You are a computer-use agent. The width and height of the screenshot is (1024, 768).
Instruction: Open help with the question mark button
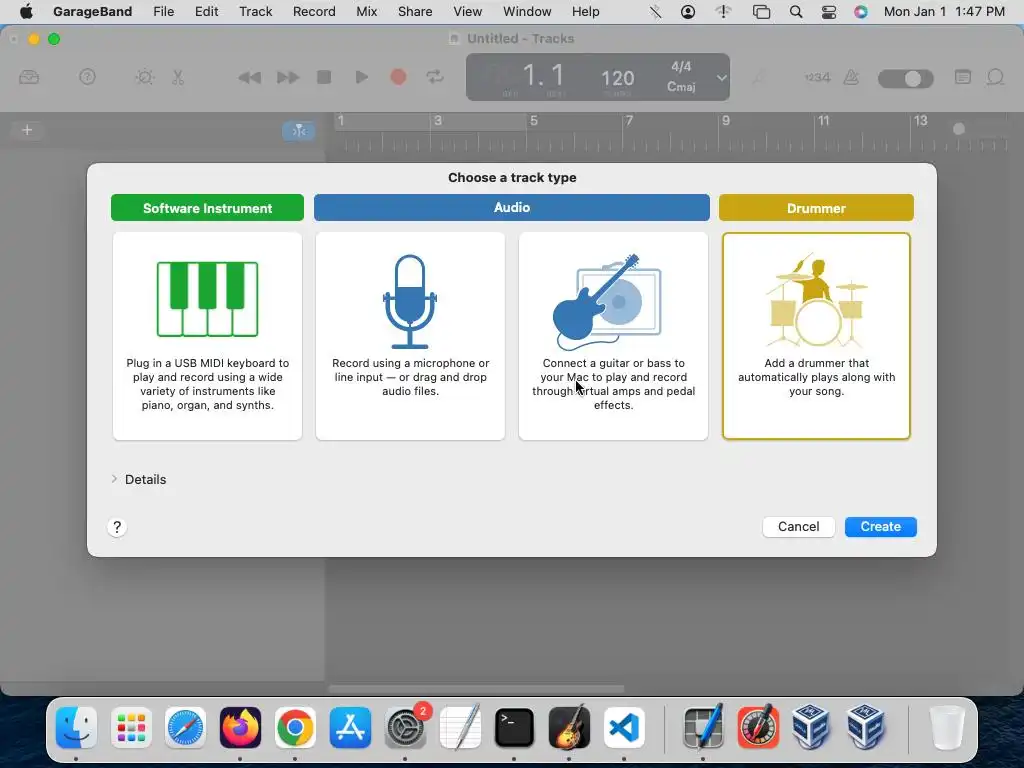coord(117,527)
